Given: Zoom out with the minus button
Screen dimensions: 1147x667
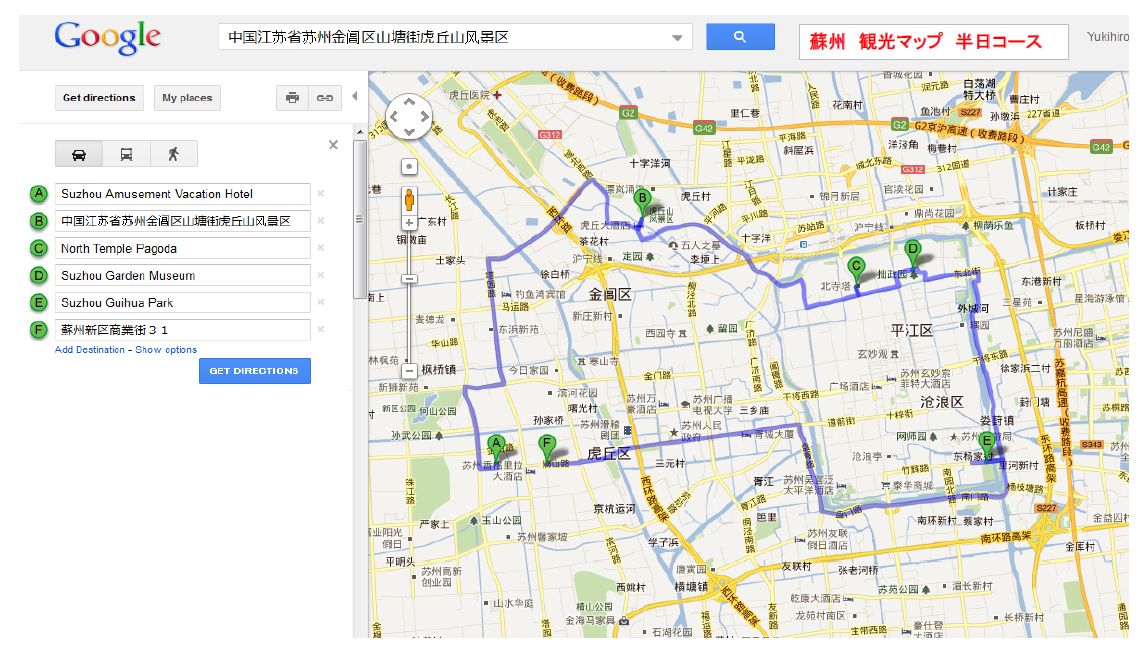Looking at the screenshot, I should (410, 371).
